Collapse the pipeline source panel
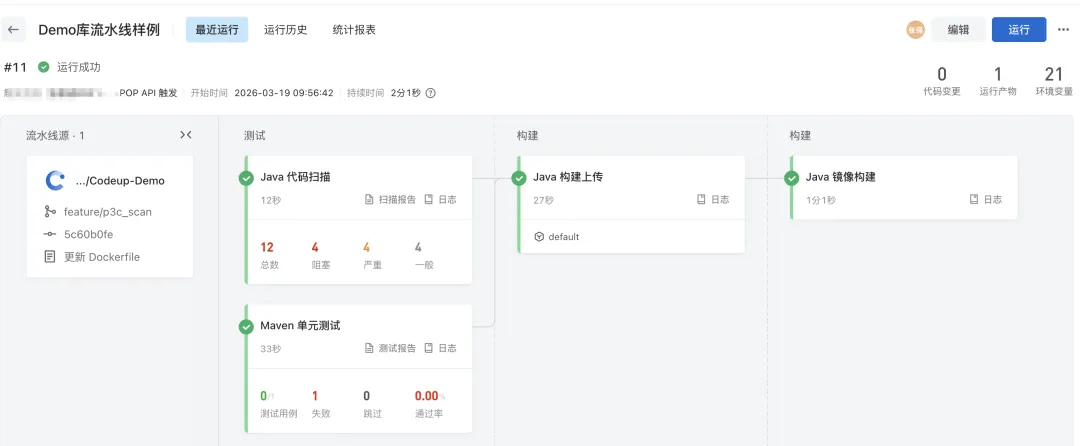Screen dimensions: 1080x446 click(186, 135)
